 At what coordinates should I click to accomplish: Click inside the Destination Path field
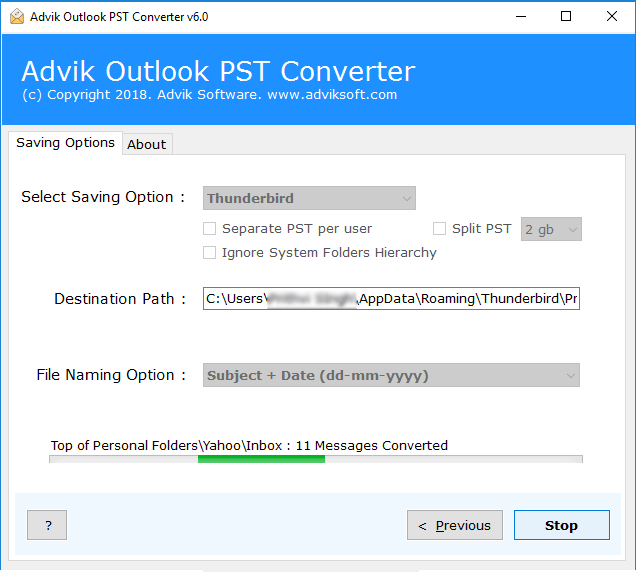click(391, 299)
